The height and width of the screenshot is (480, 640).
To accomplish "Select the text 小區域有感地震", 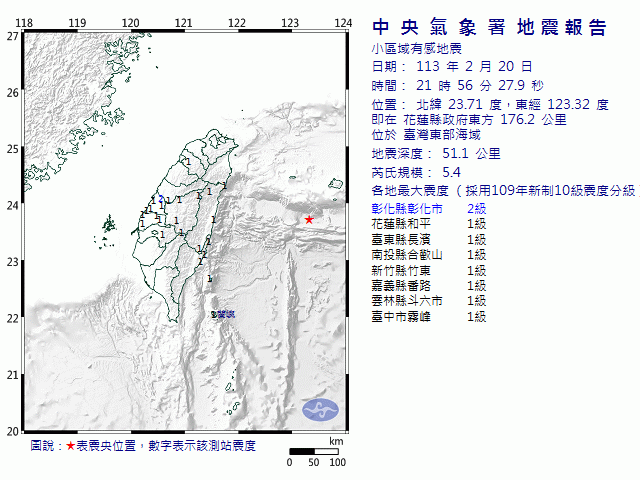I will coord(416,49).
